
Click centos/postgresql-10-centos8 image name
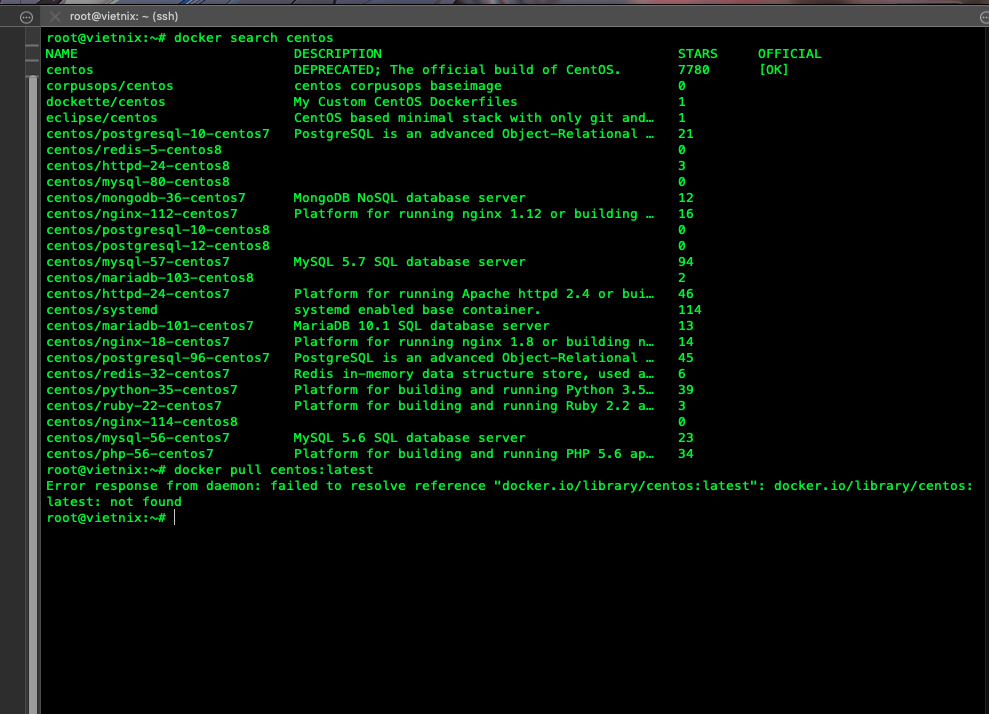(158, 230)
